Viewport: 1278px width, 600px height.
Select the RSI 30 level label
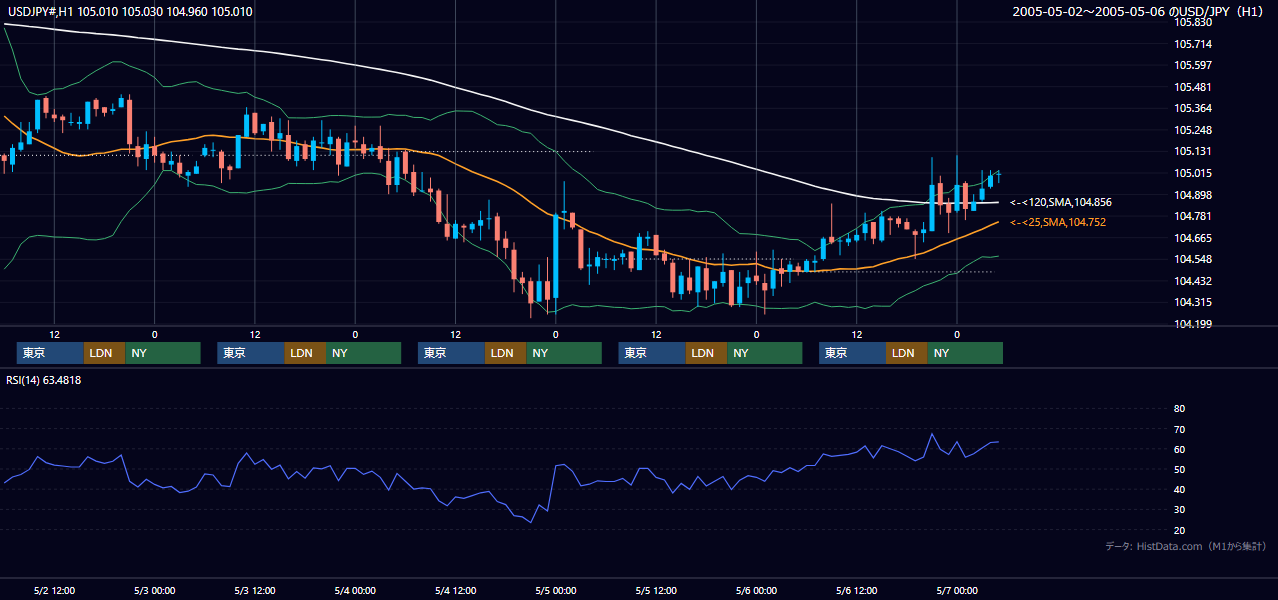(1179, 510)
